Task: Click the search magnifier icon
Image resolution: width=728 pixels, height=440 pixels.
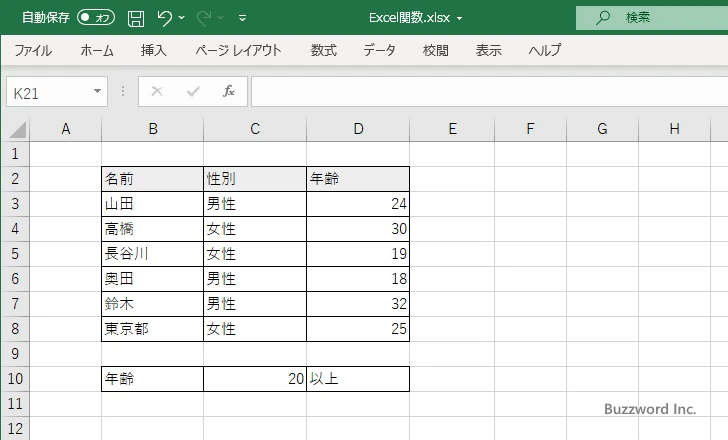Action: point(603,18)
